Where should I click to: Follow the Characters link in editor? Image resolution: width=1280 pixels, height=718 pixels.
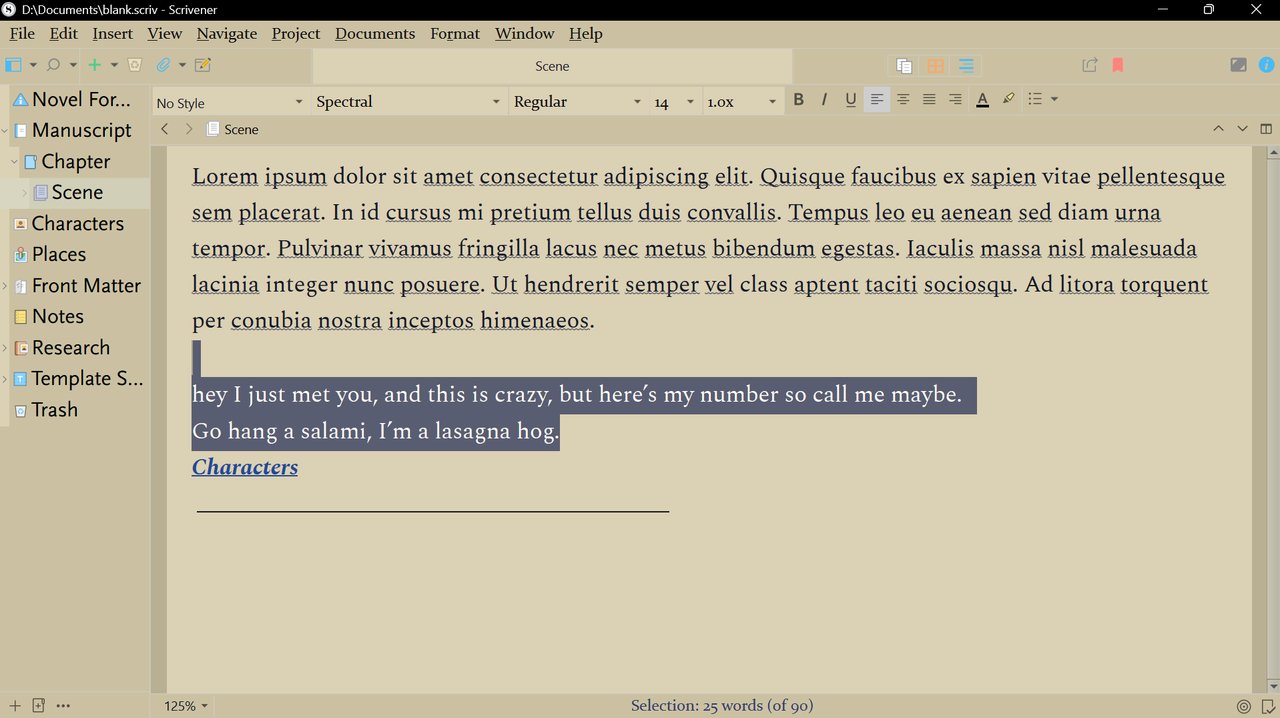pos(245,467)
